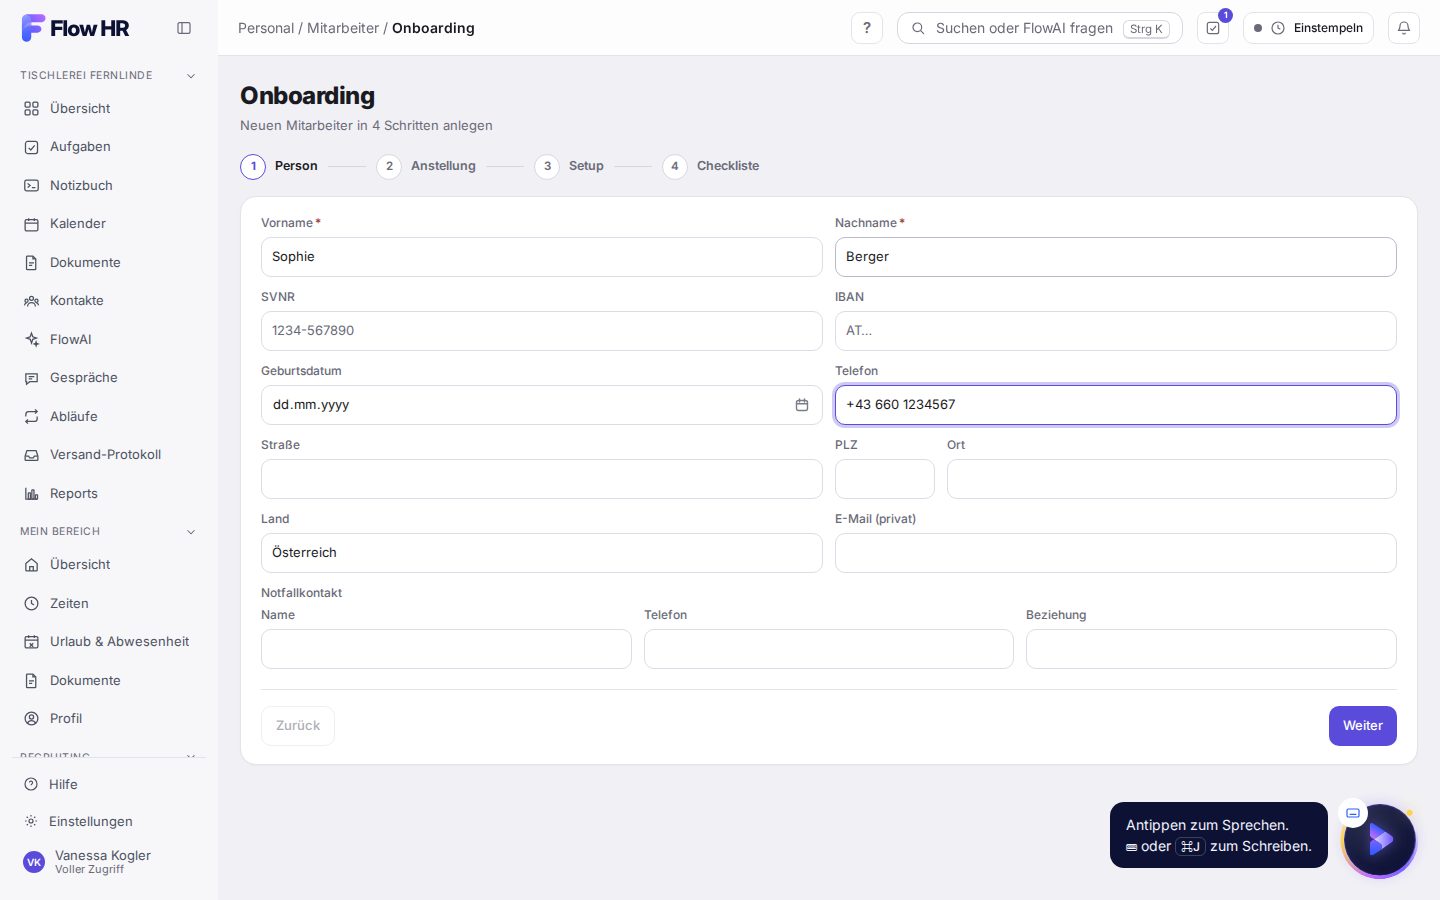Click the Notfallkontakt Beziehung field
Image resolution: width=1440 pixels, height=900 pixels.
(x=1211, y=649)
